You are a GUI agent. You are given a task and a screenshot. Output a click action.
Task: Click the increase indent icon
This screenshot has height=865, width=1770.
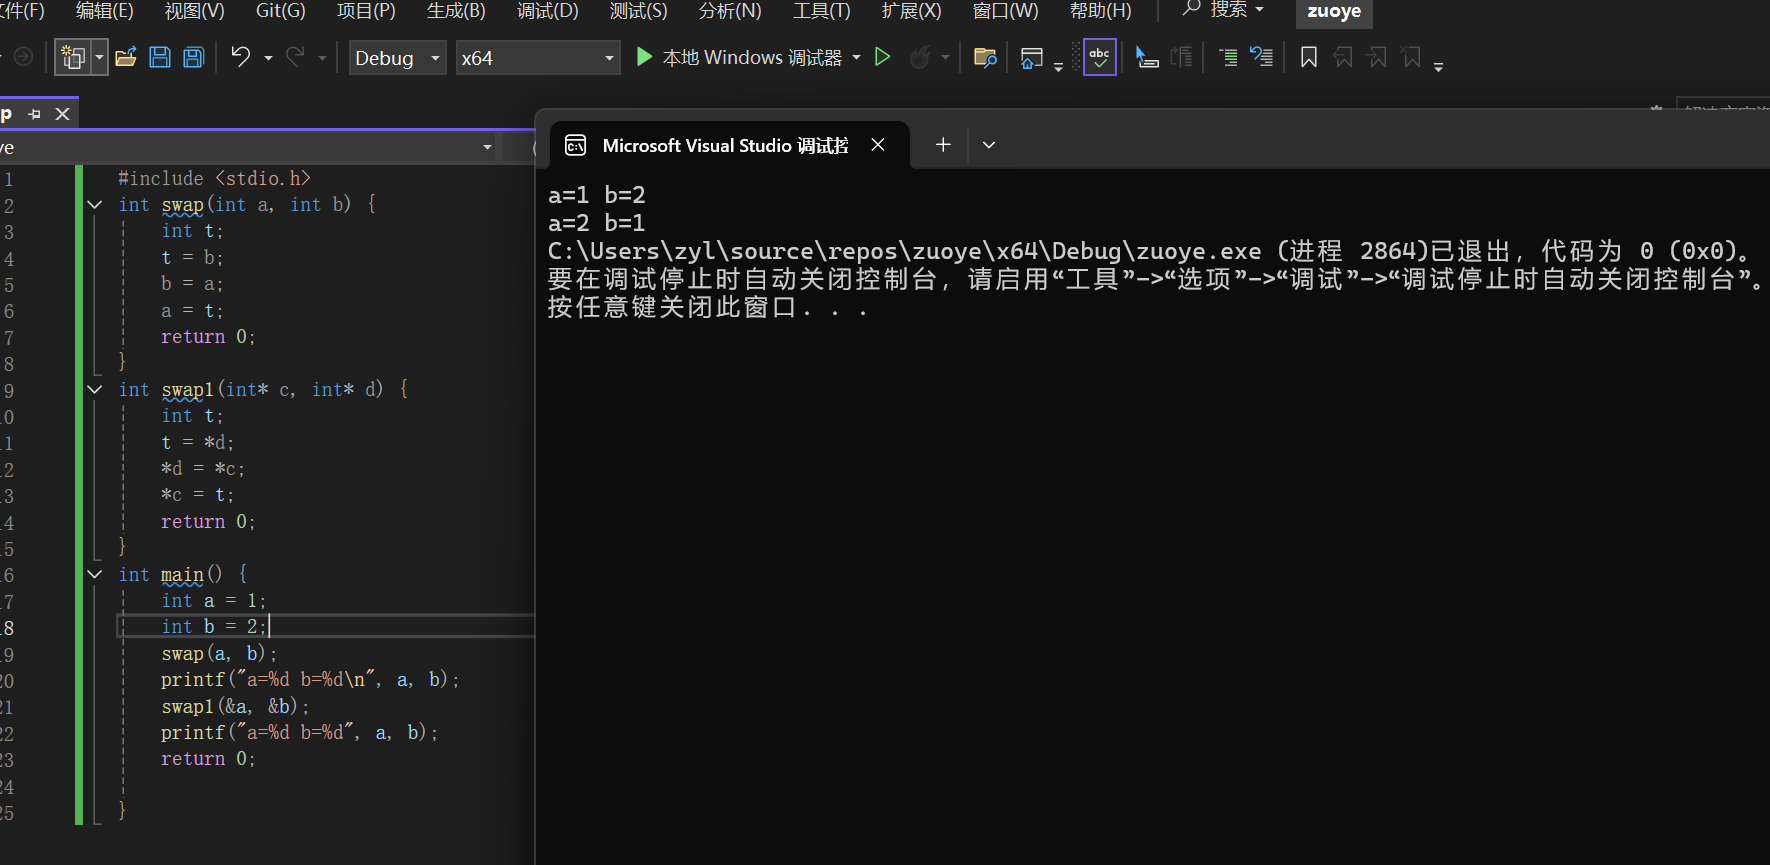(x=1228, y=57)
